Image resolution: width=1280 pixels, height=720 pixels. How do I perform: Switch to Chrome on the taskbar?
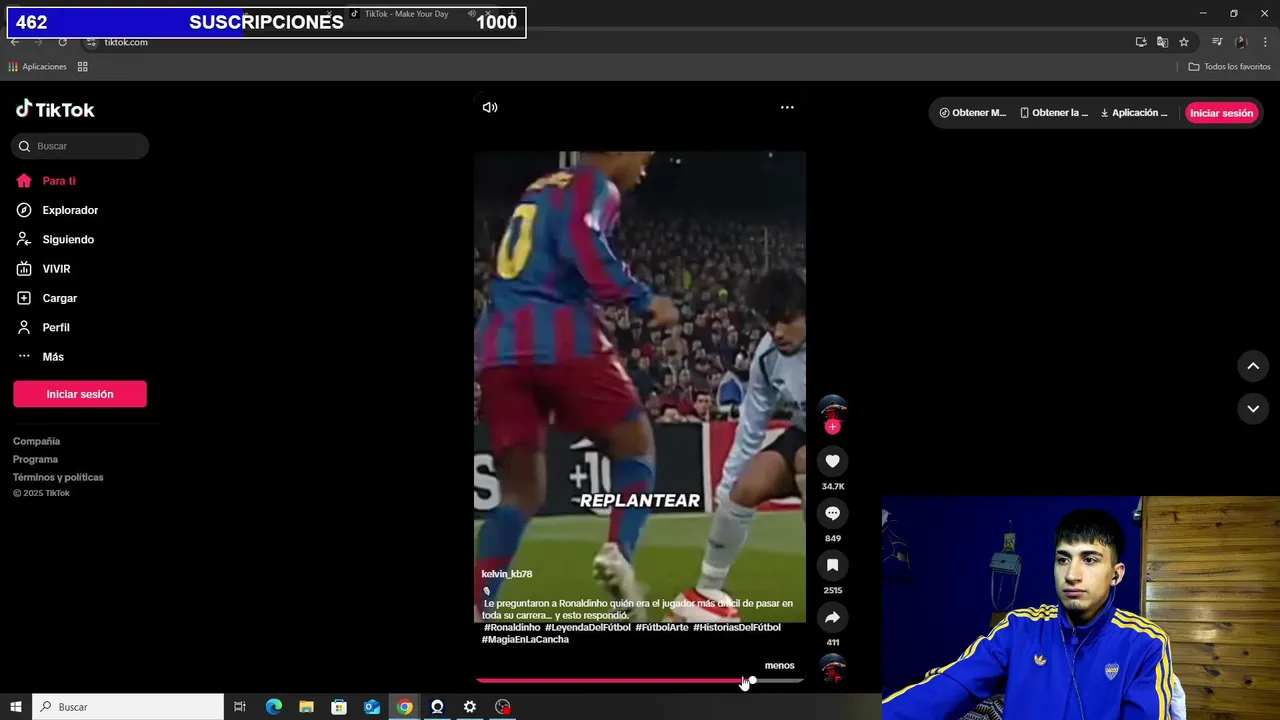click(x=404, y=707)
